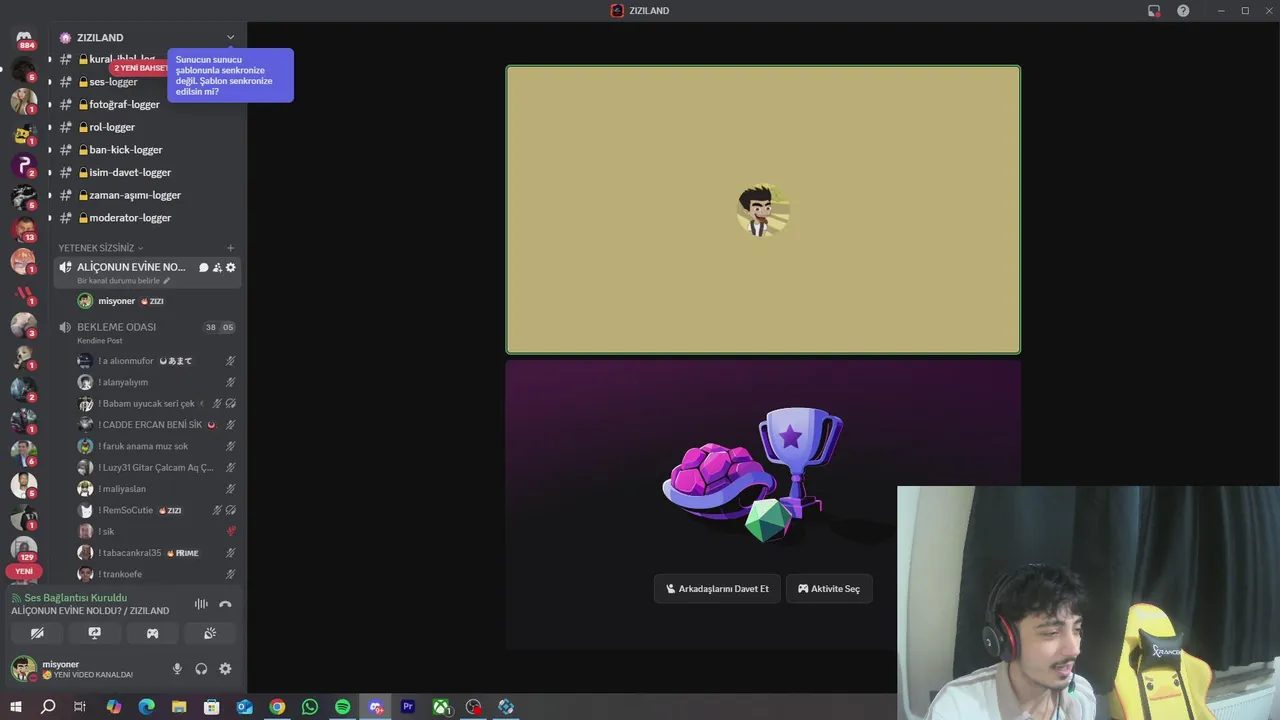
Task: Collapse YETENEK SİZSİNİZ category
Action: 100,248
